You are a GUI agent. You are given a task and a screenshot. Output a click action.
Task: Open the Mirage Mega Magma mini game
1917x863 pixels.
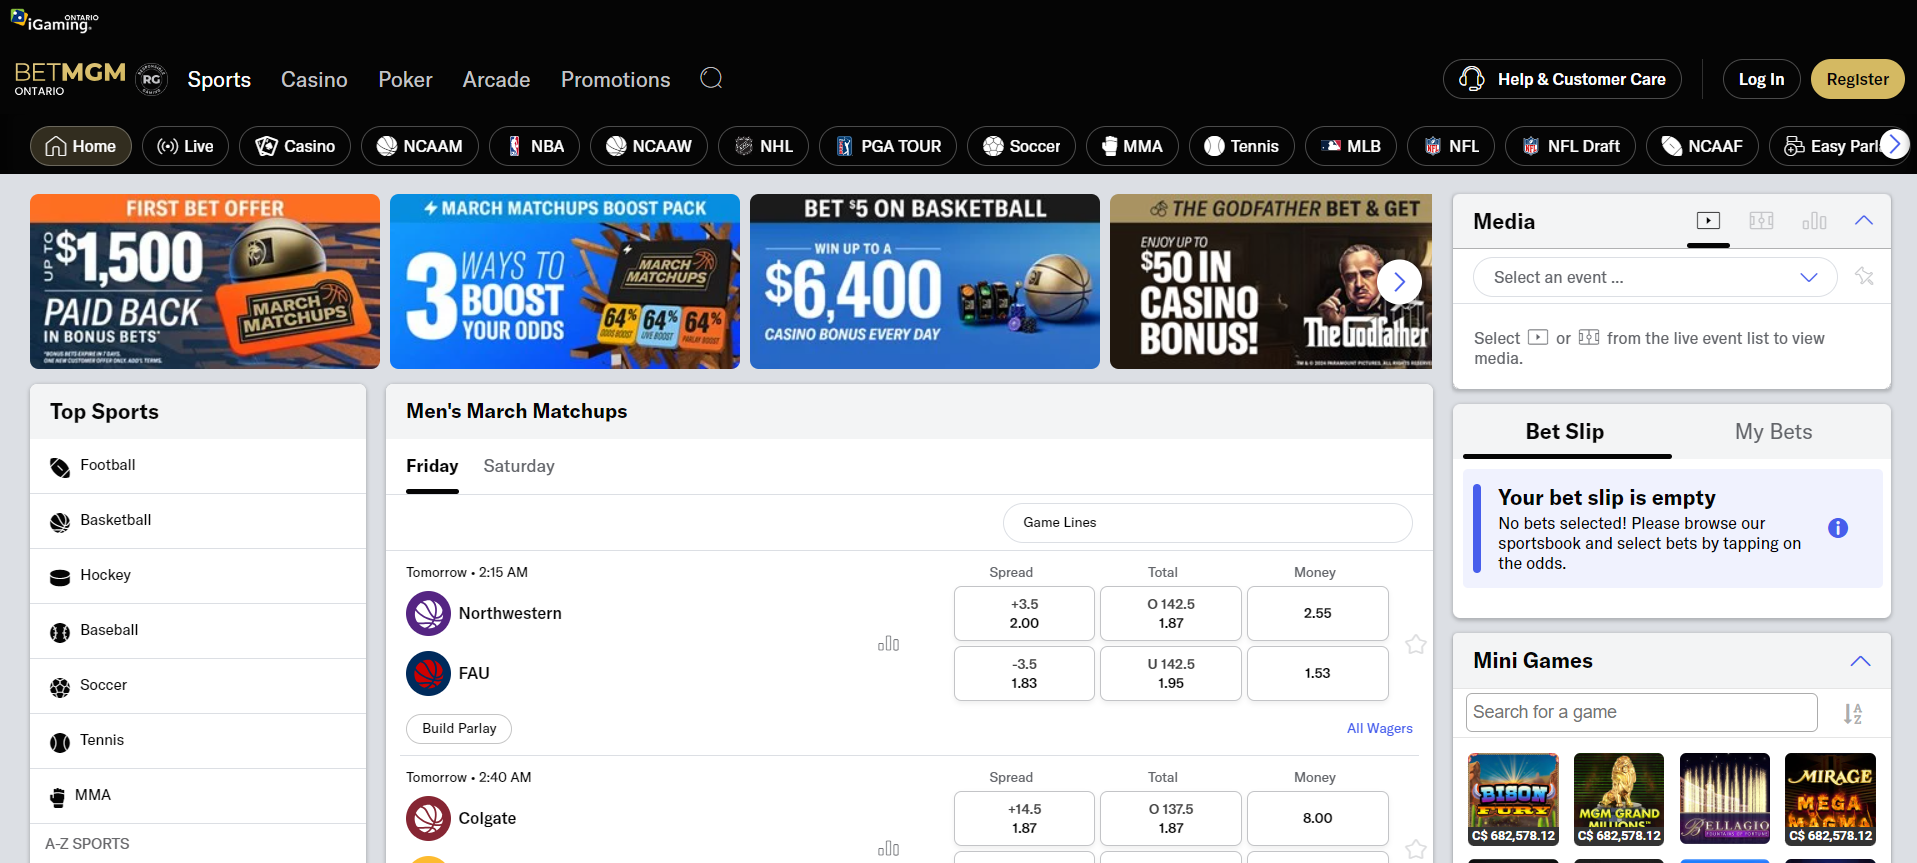coord(1830,799)
